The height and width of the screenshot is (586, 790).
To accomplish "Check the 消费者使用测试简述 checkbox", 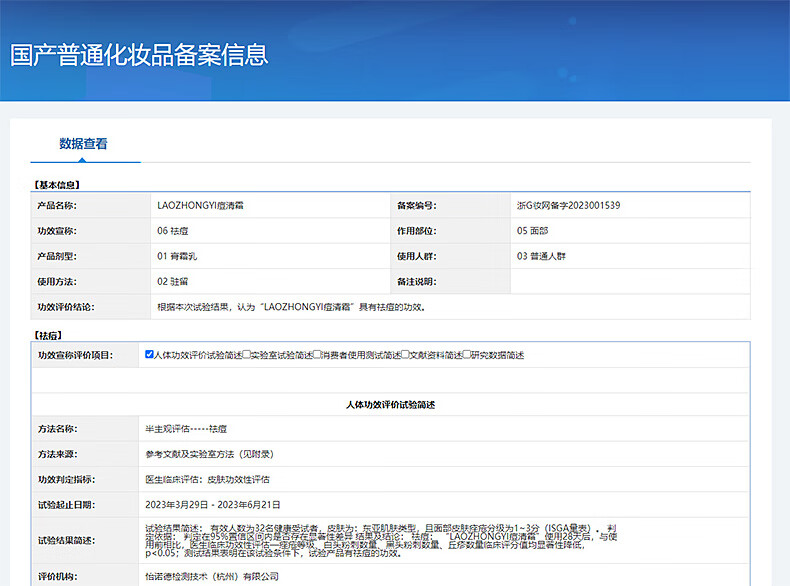I will [x=317, y=354].
